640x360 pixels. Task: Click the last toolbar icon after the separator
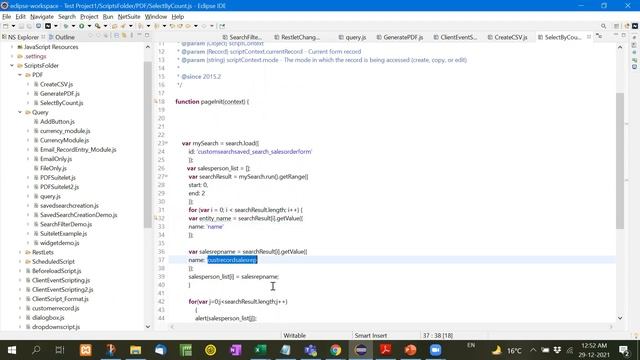tap(222, 26)
